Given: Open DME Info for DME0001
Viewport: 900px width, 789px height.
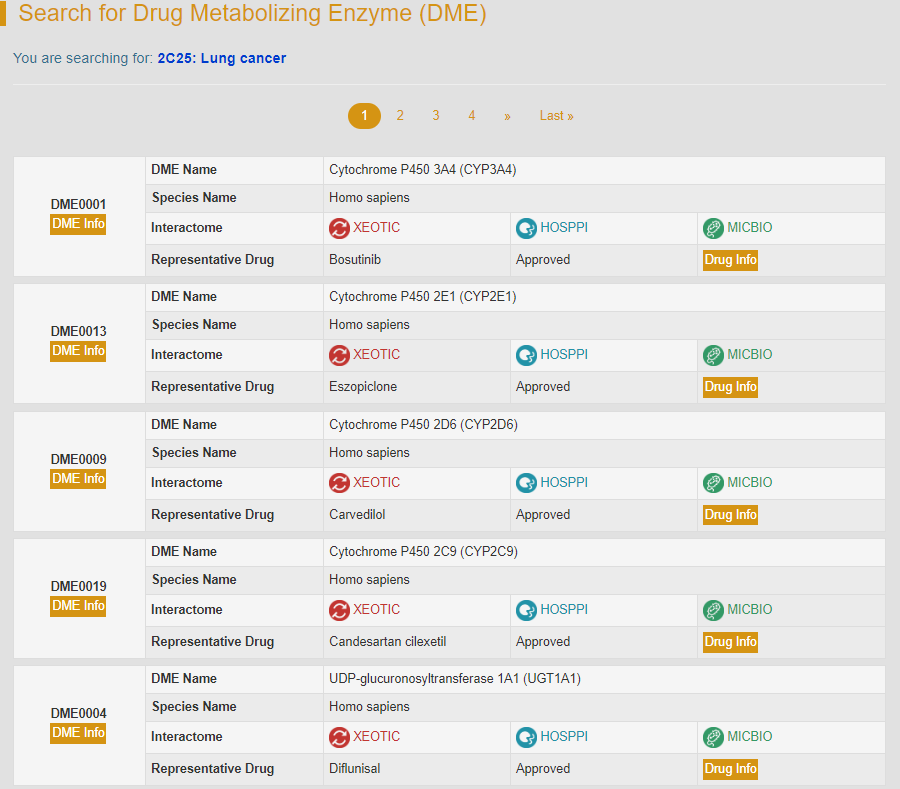Looking at the screenshot, I should point(78,224).
